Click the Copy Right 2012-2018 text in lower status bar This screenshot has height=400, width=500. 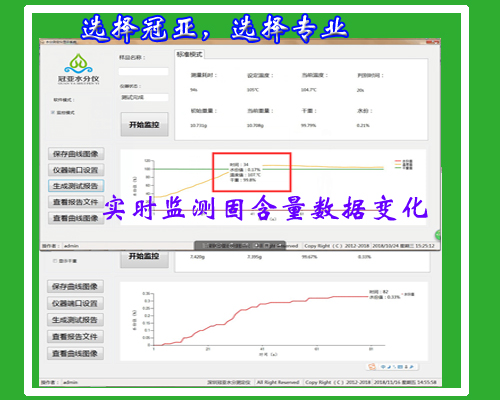(x=337, y=382)
